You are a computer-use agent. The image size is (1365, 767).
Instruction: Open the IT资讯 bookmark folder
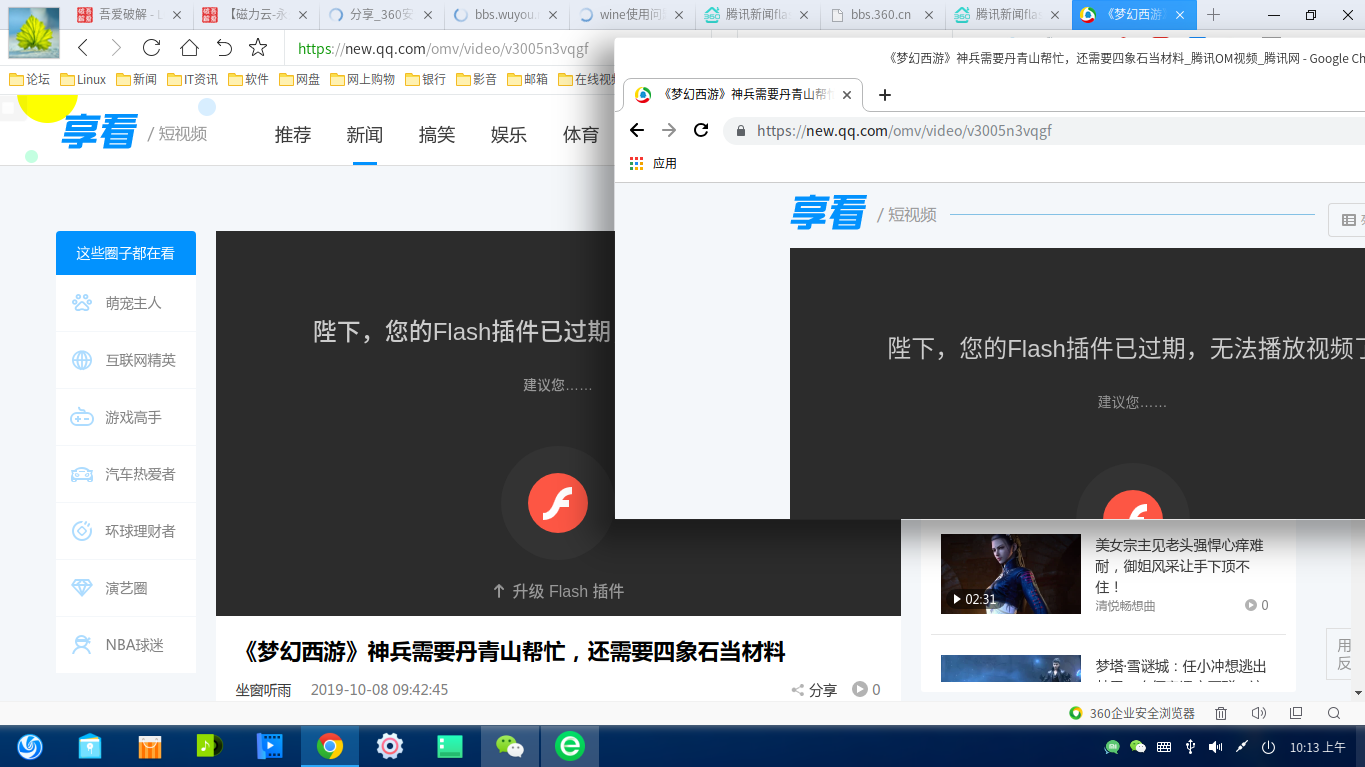click(x=192, y=79)
